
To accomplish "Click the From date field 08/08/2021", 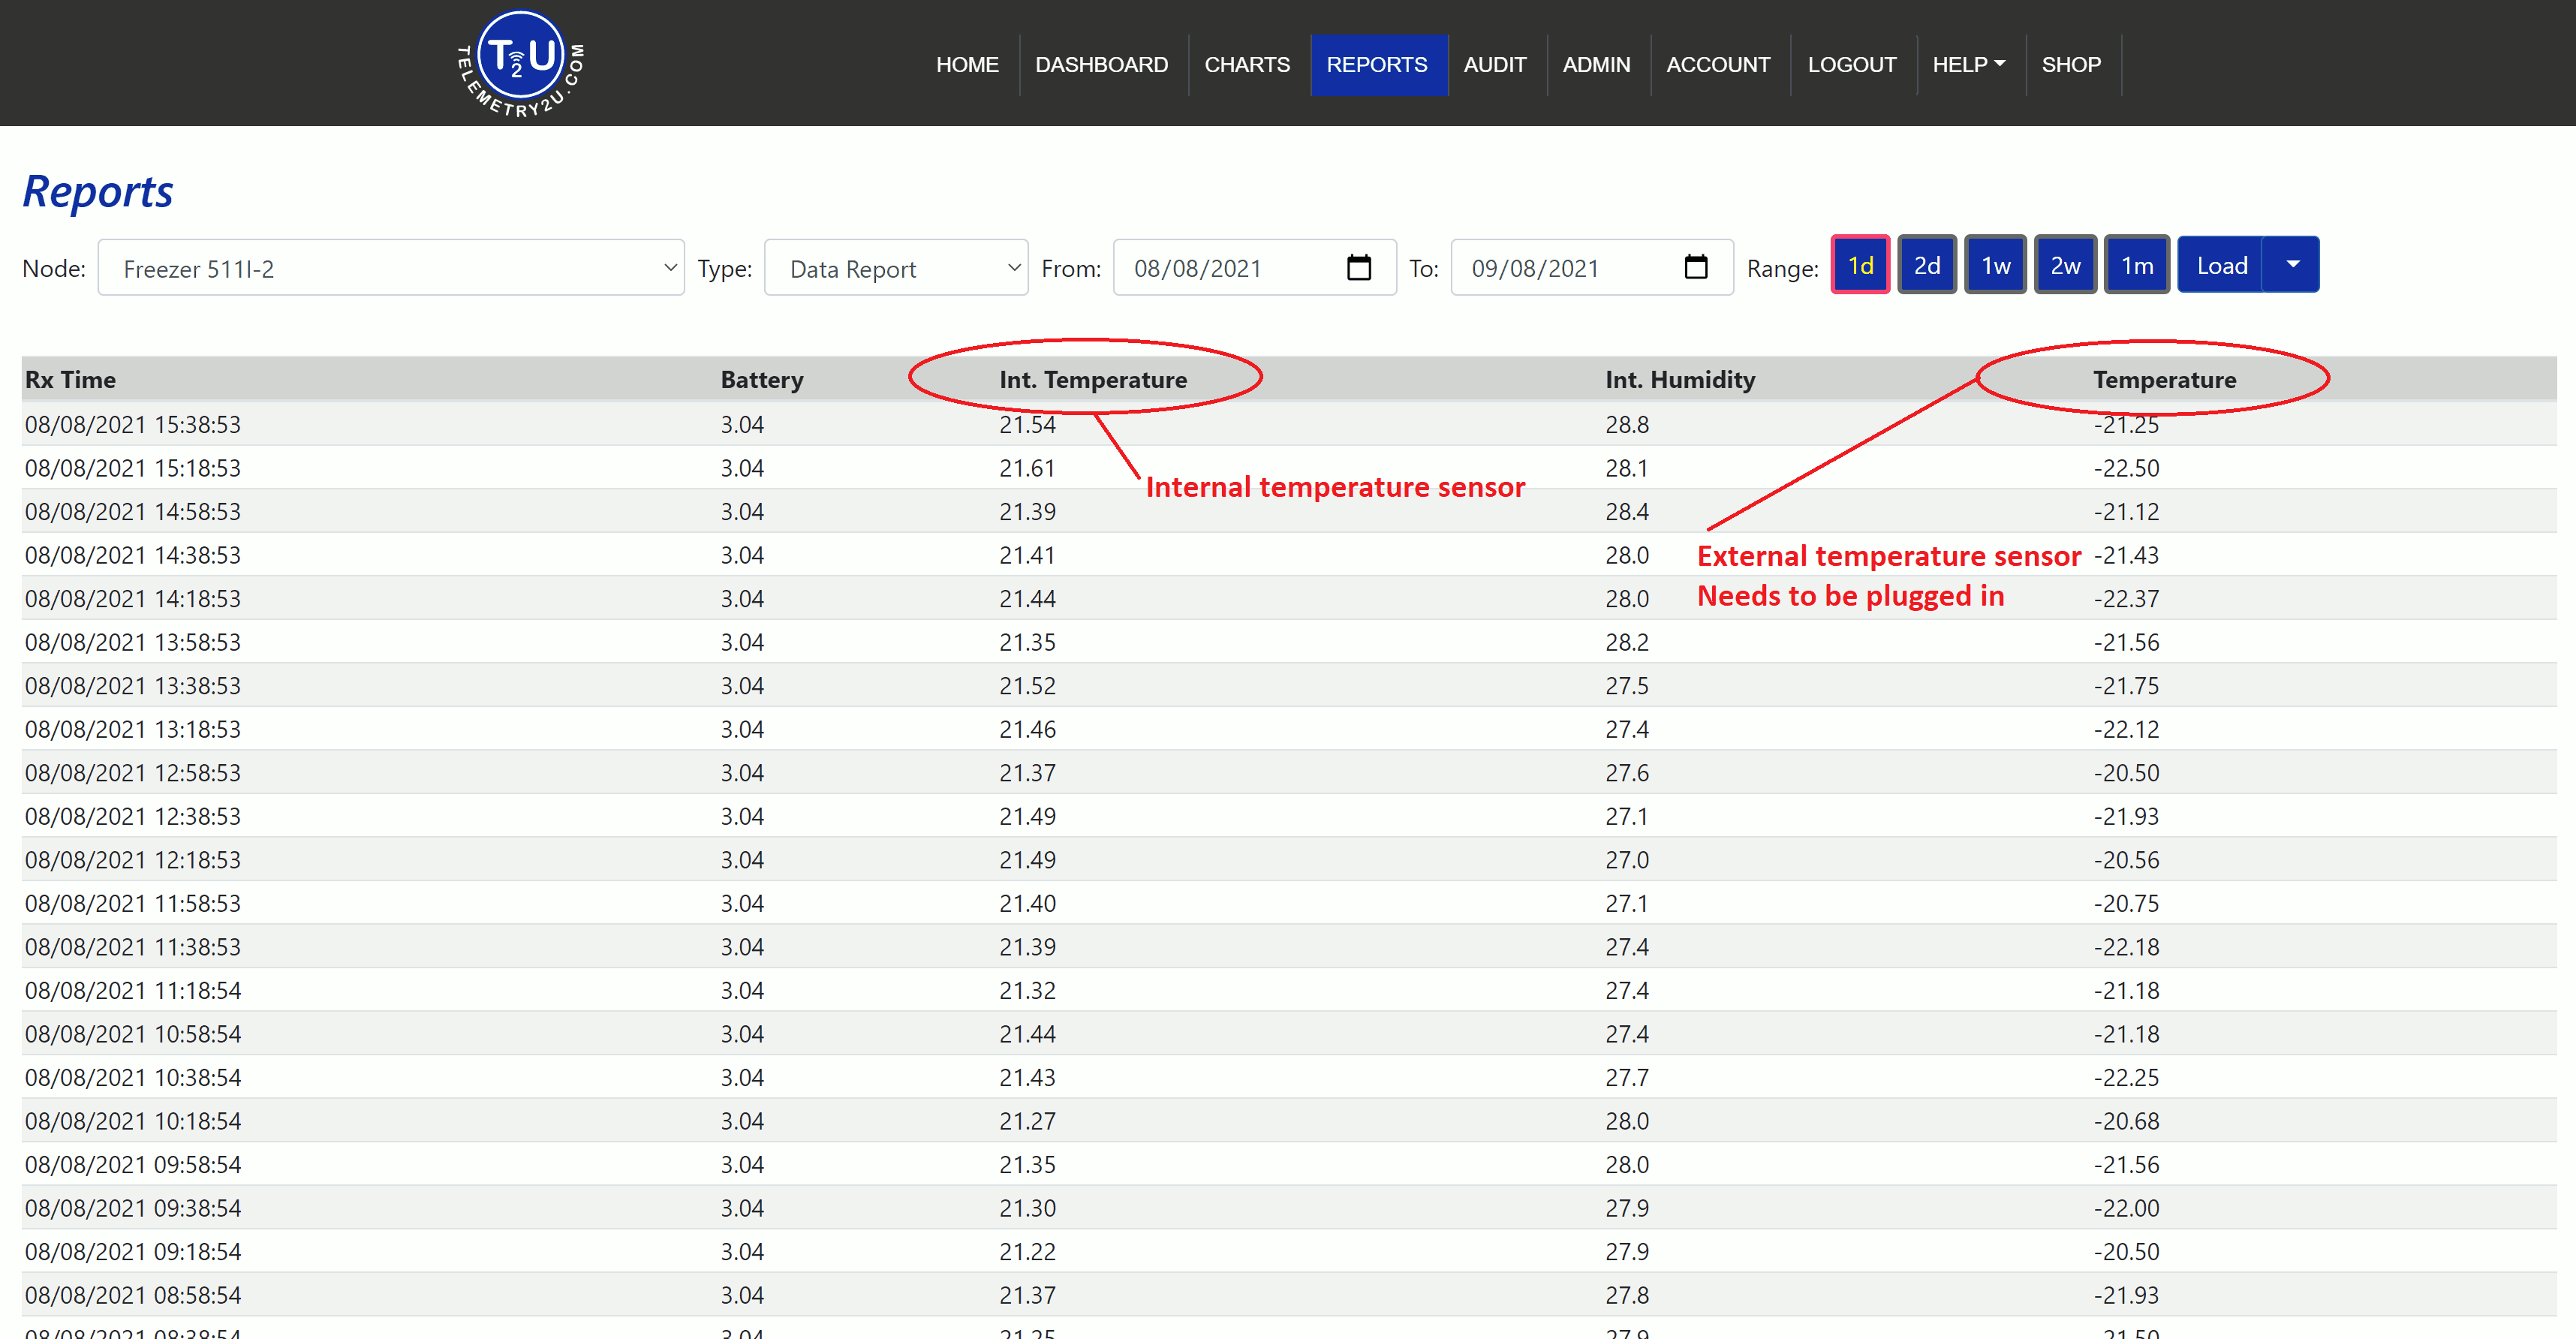I will (1255, 268).
